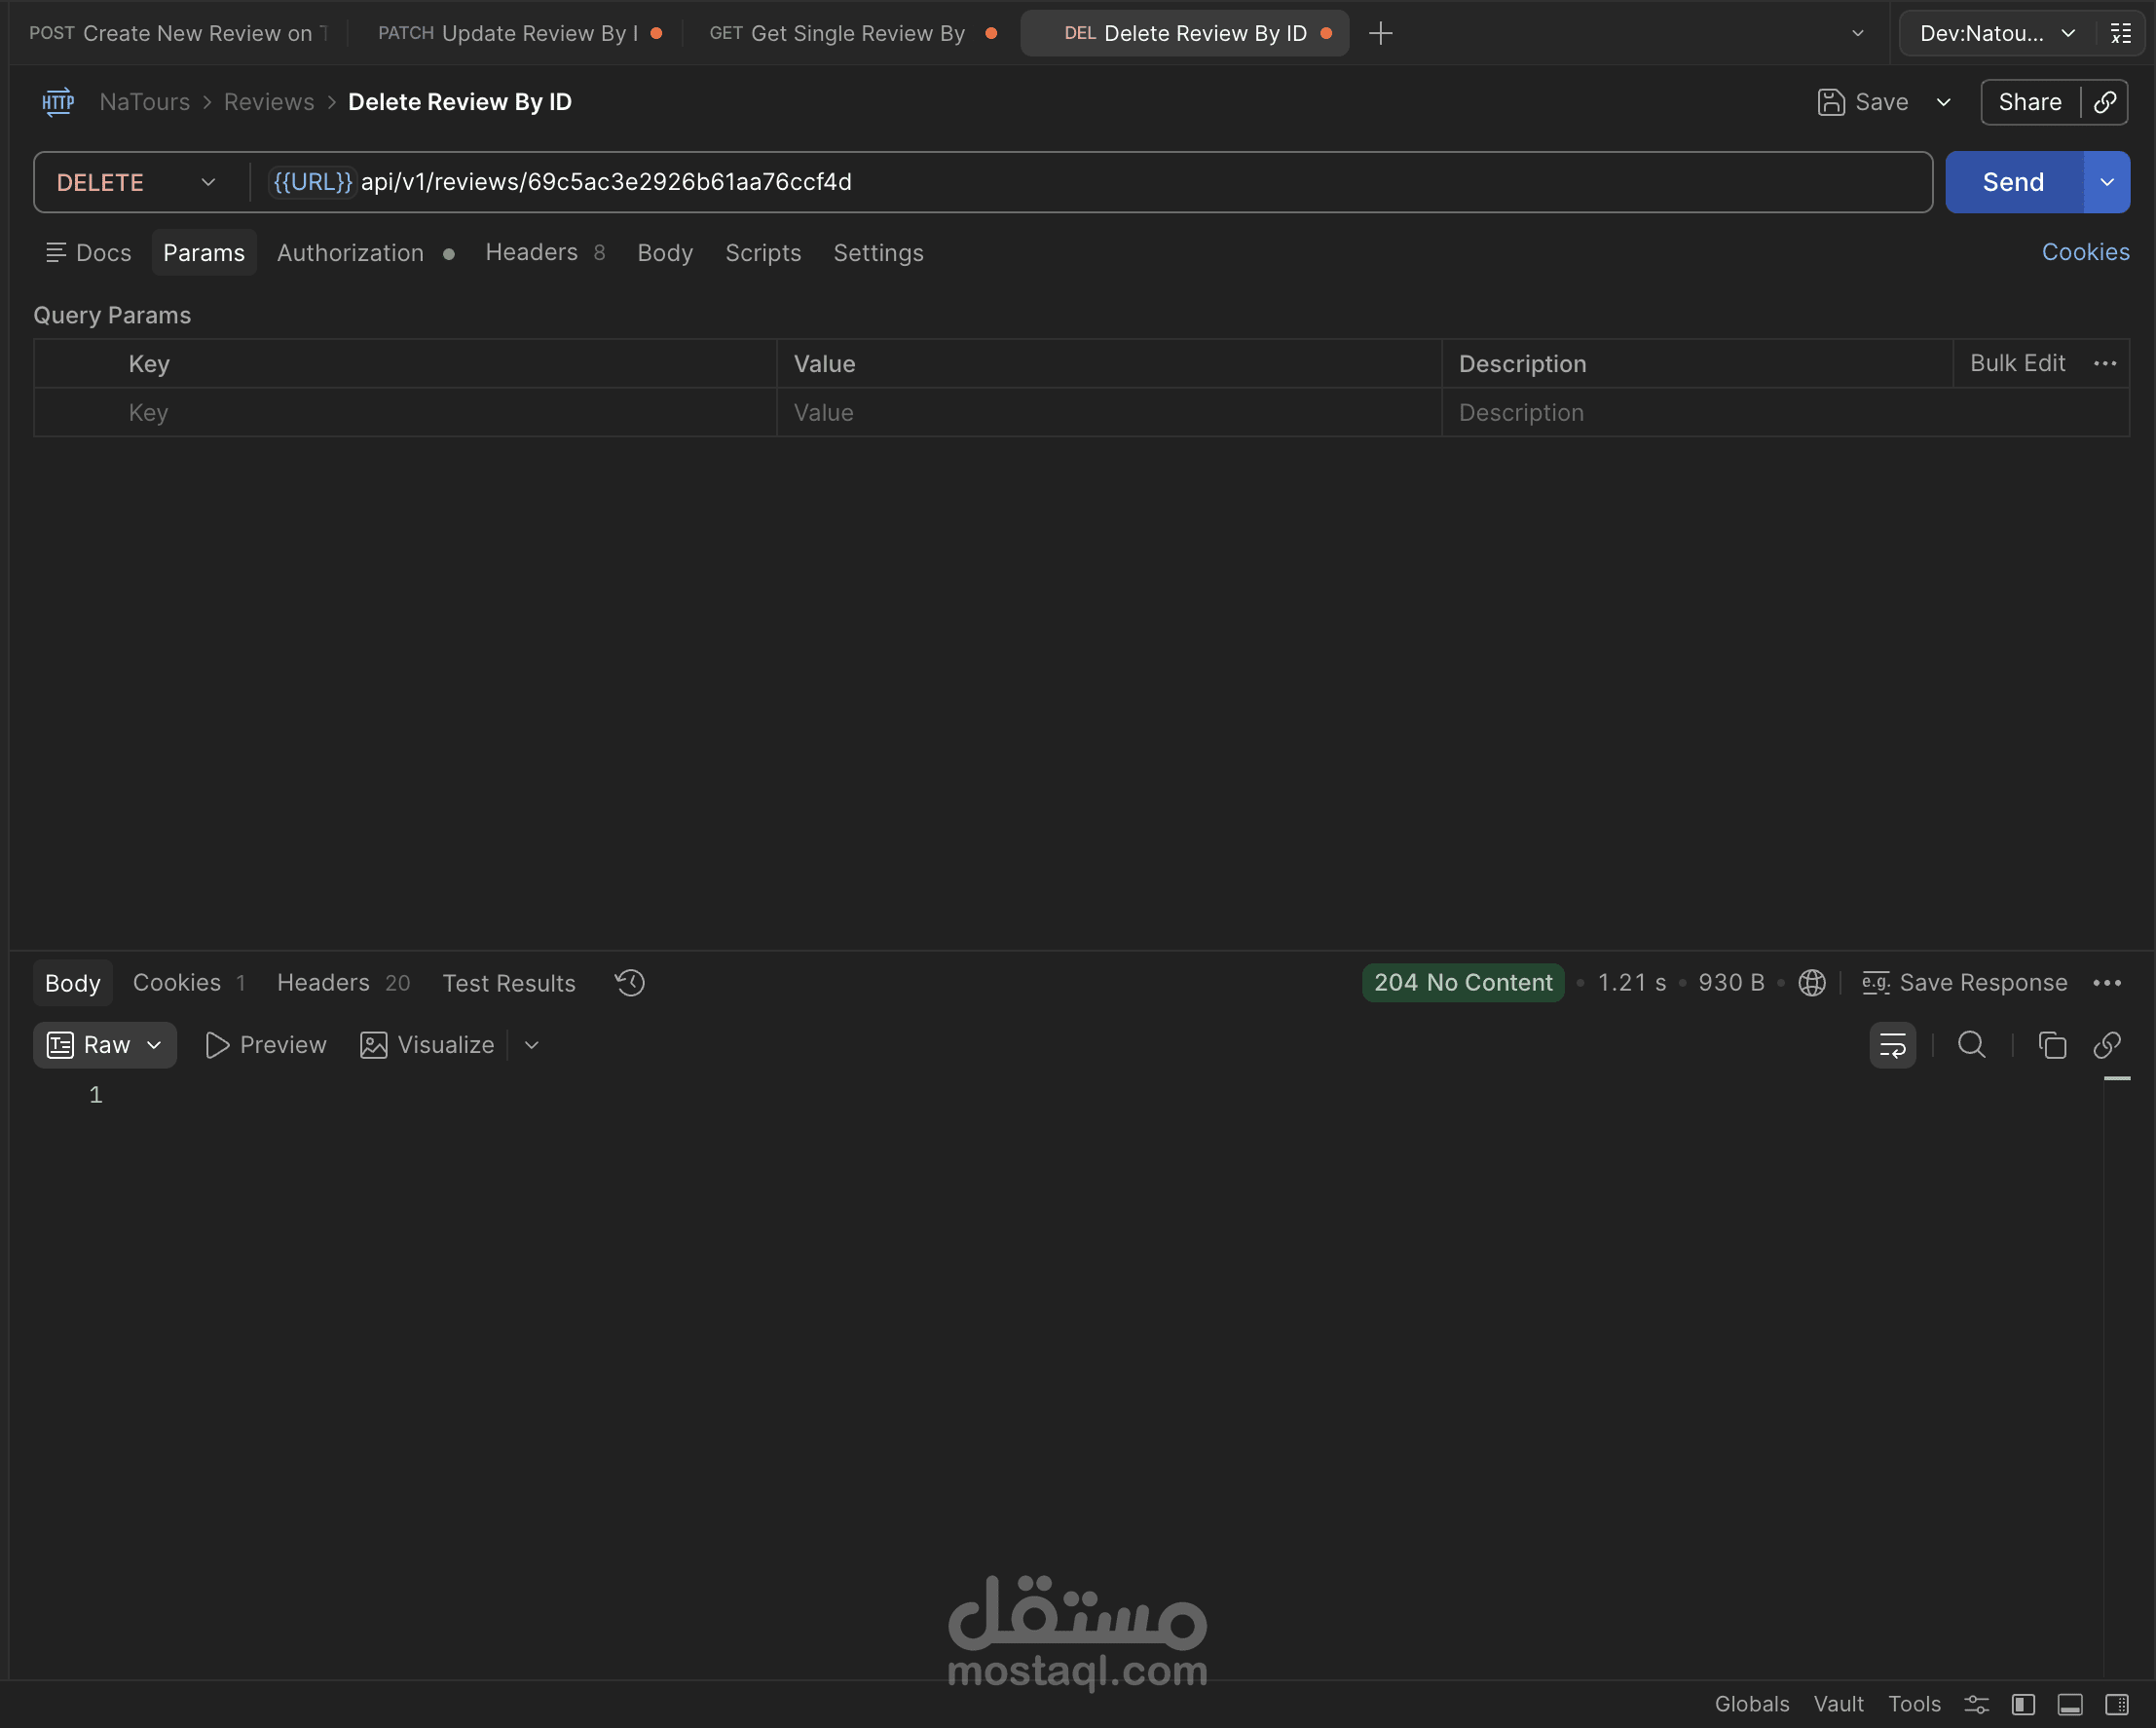
Task: Open the response Headers tab
Action: [323, 983]
